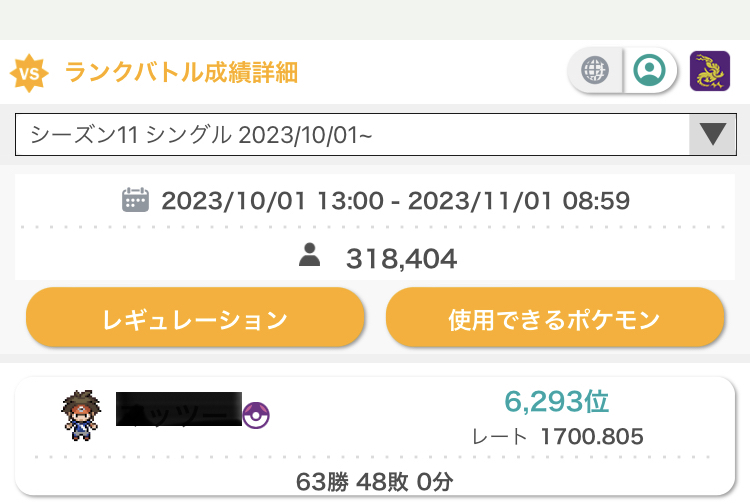Click the season dropdown arrow button
This screenshot has width=750, height=504.
tap(712, 134)
